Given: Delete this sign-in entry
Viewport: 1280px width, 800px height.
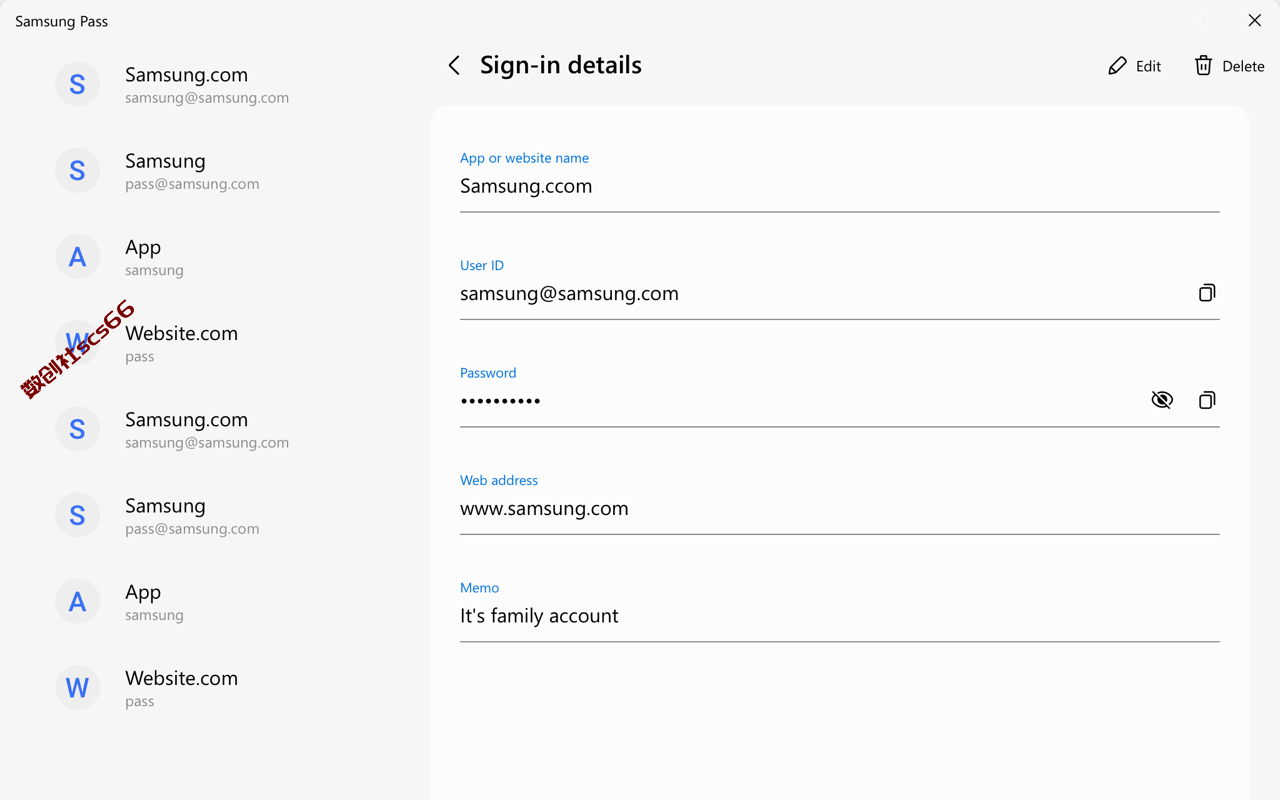Looking at the screenshot, I should (x=1229, y=66).
